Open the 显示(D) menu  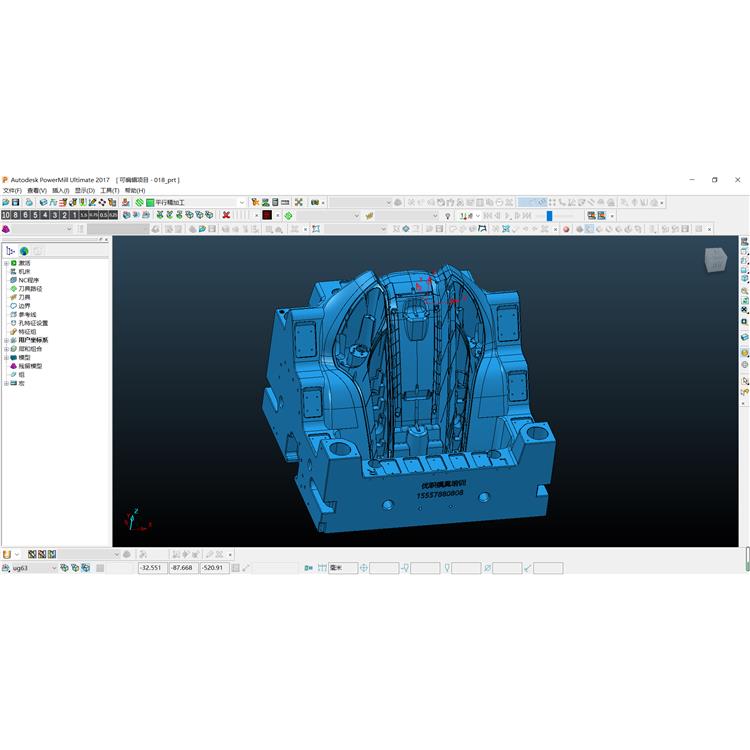pyautogui.click(x=85, y=190)
